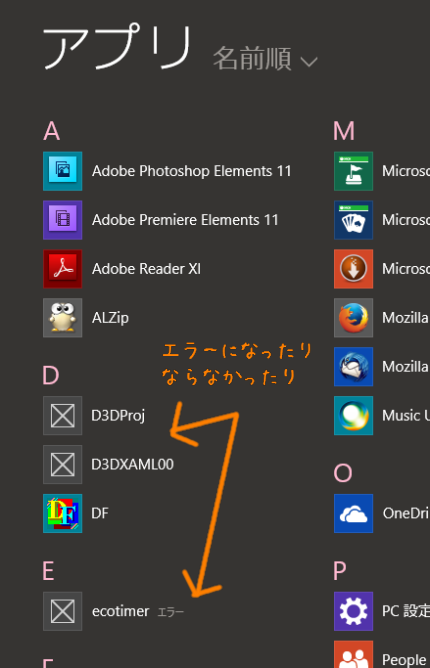Select the DF label text
The image size is (430, 668).
point(100,513)
